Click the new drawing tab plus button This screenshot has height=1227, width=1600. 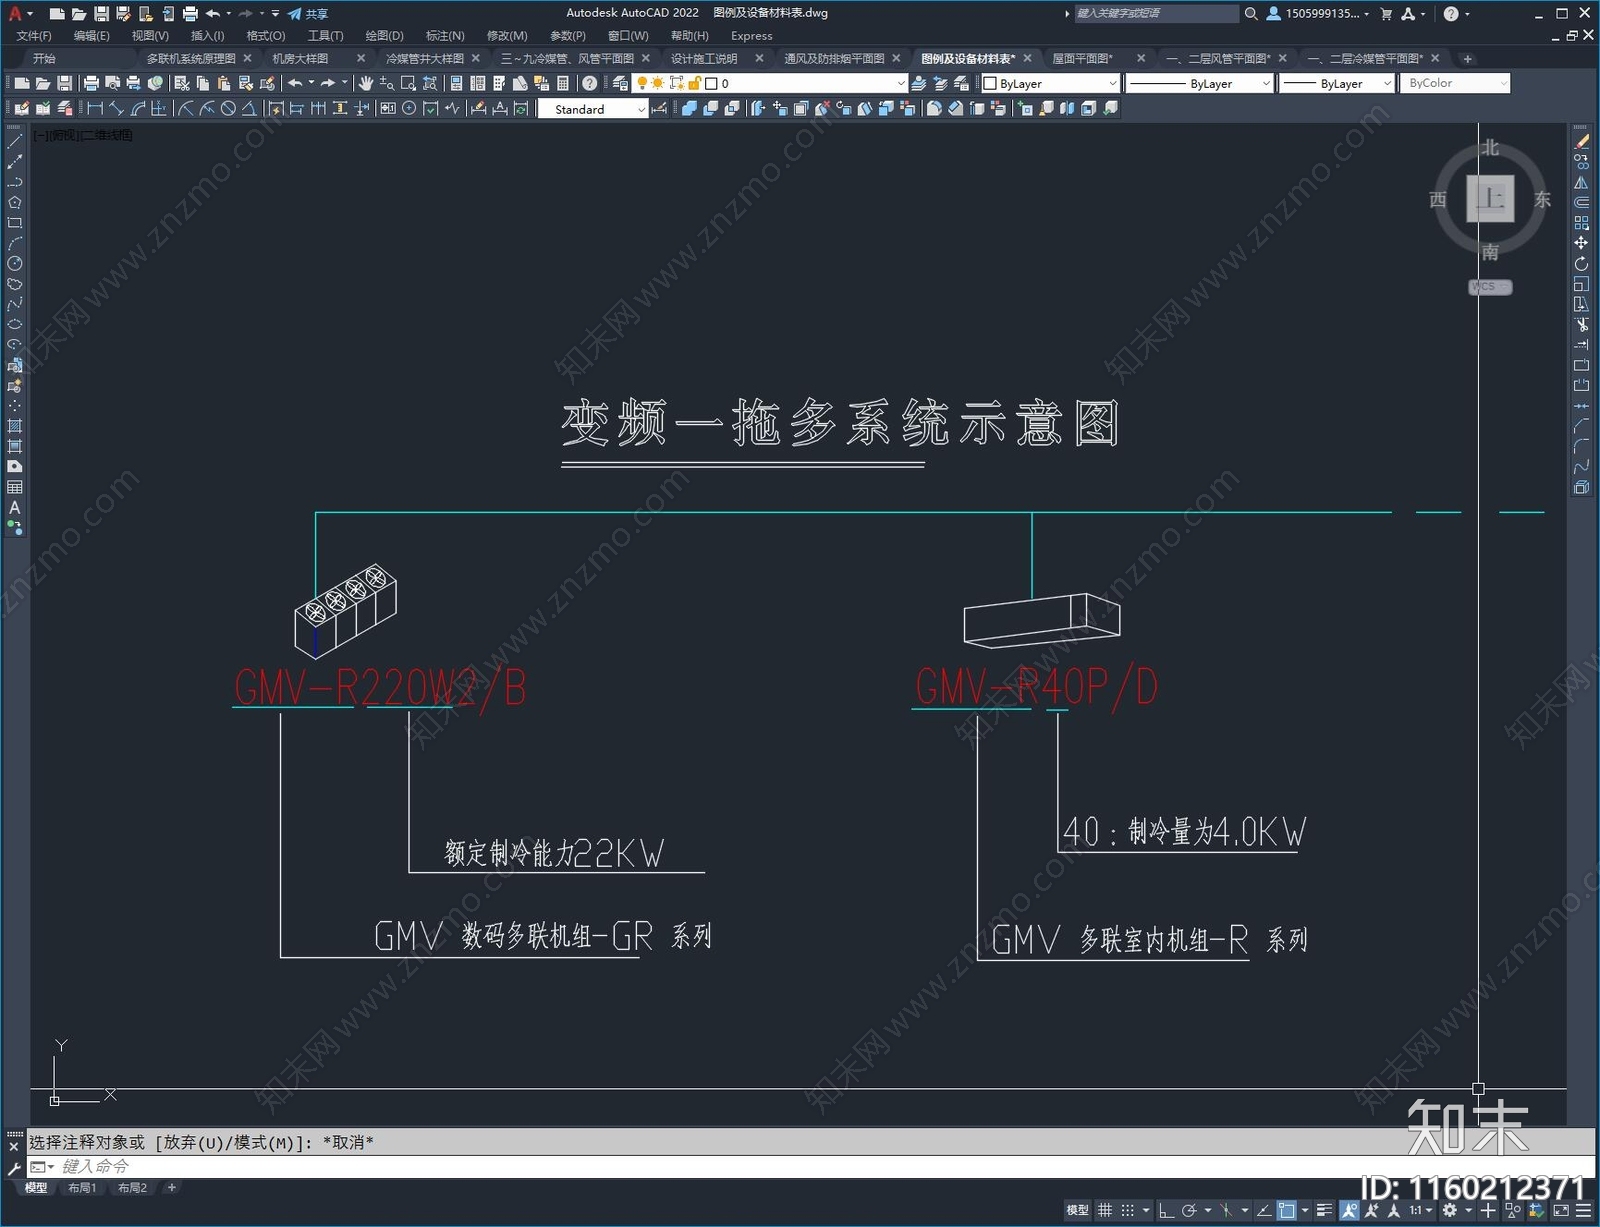pyautogui.click(x=1467, y=58)
